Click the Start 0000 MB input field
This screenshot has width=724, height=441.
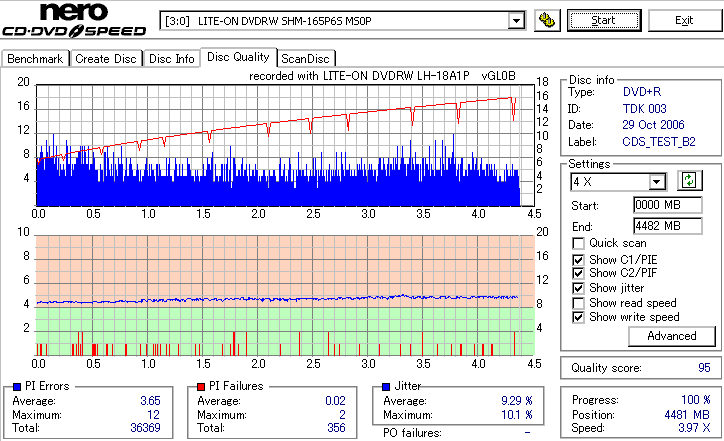click(668, 205)
